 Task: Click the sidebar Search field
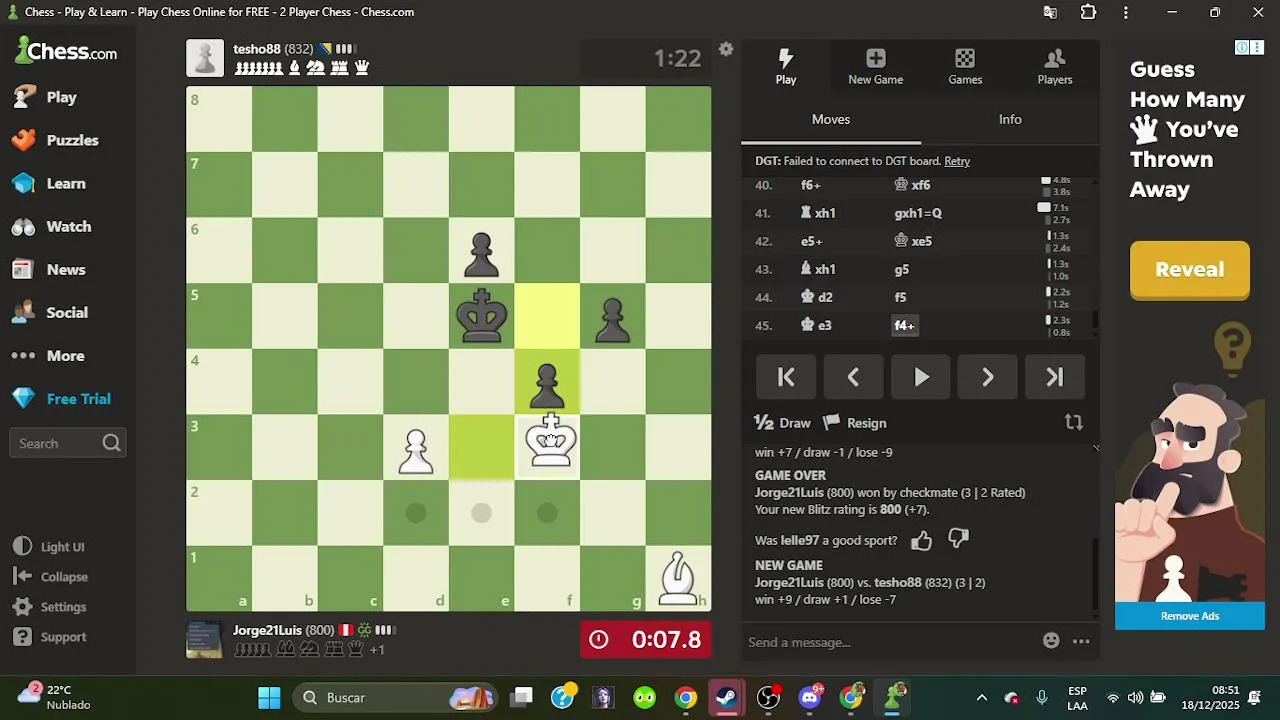(x=67, y=443)
